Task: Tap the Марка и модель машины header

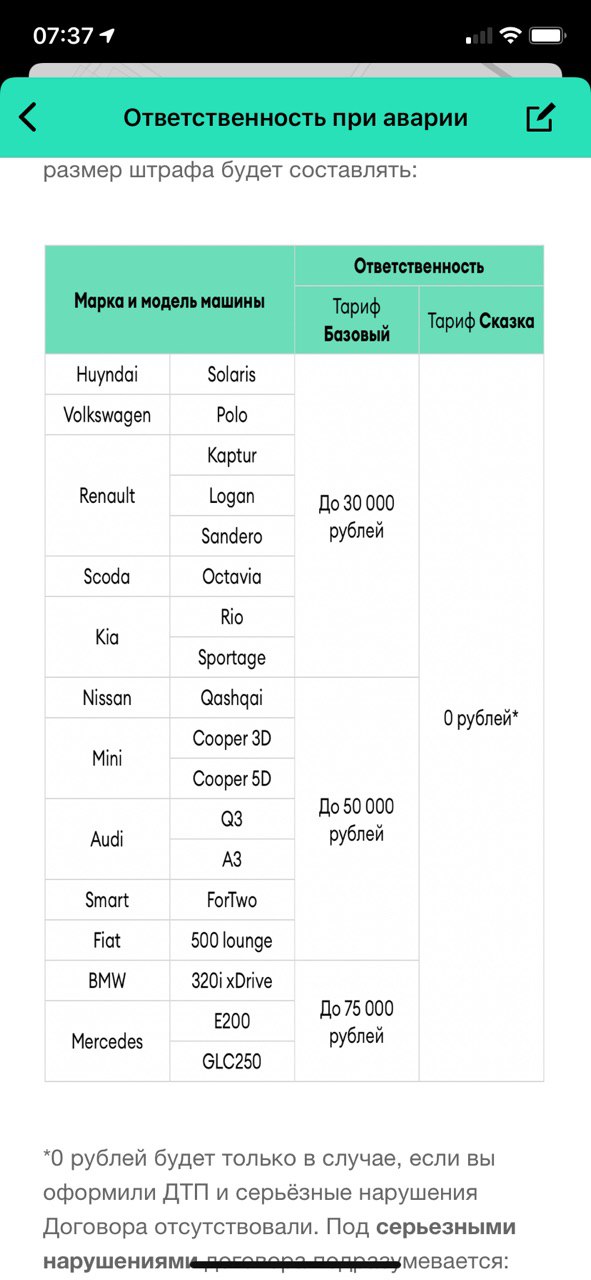Action: tap(170, 300)
